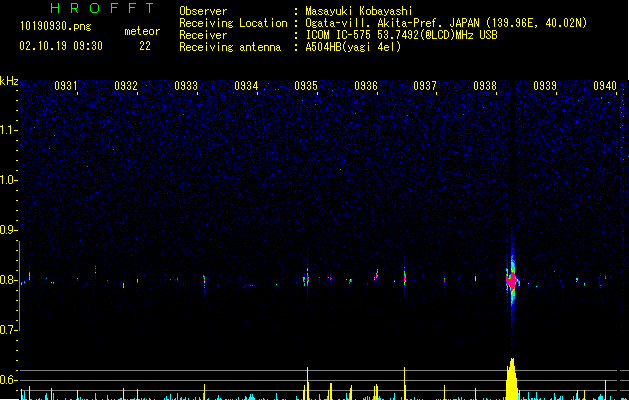The height and width of the screenshot is (400, 629).
Task: Click the 0.6 kHz axis label
Action: tap(9, 380)
